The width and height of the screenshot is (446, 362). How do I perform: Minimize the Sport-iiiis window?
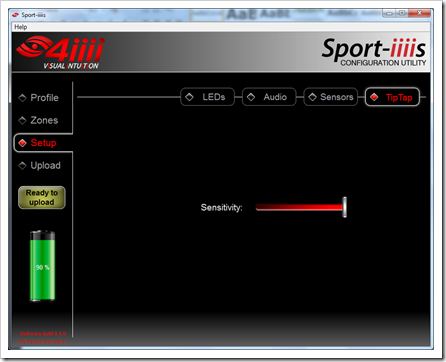click(389, 13)
